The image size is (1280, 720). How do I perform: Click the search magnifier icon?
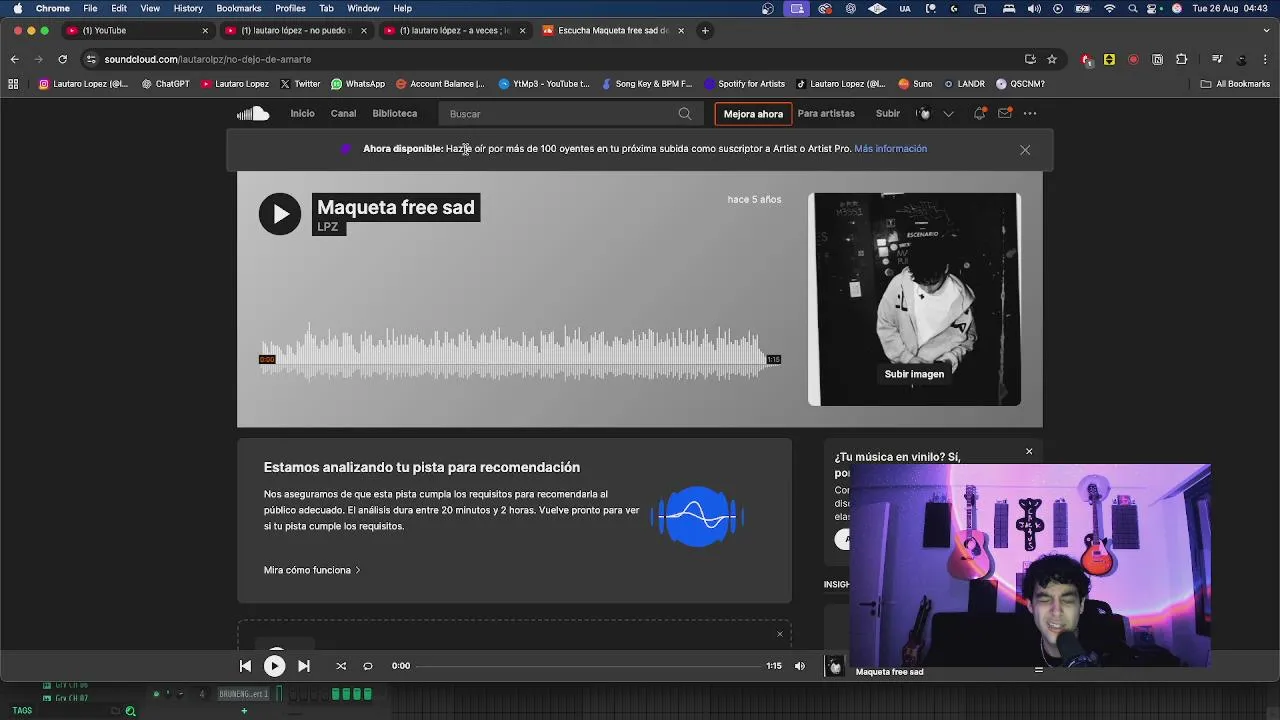tap(685, 114)
